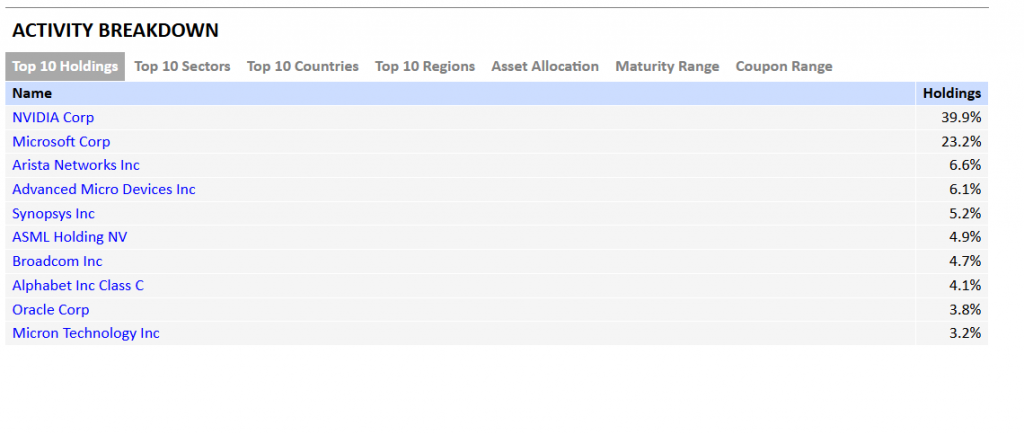View the Asset Allocation tab

[x=545, y=67]
